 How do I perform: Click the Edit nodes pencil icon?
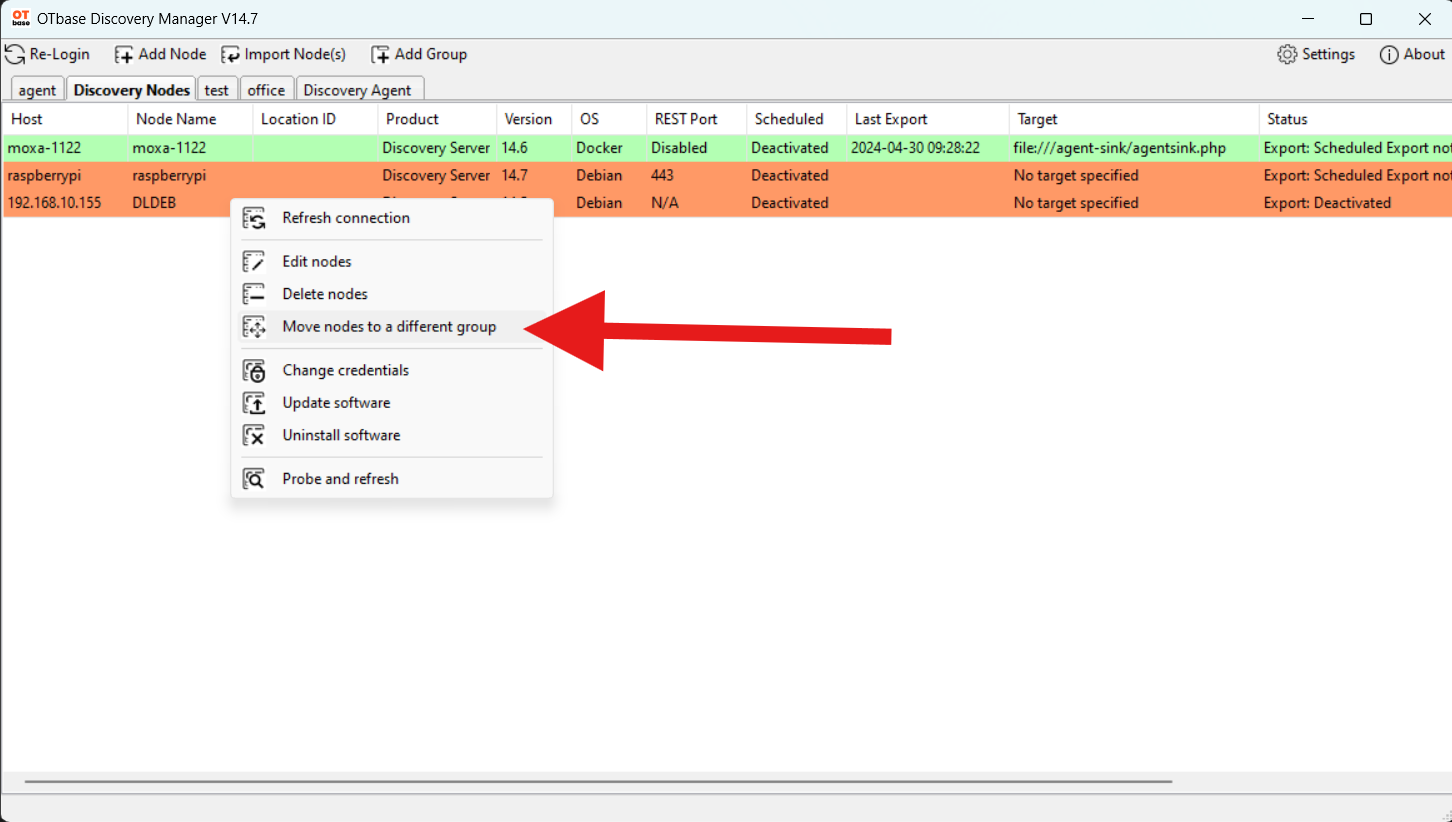pos(254,262)
